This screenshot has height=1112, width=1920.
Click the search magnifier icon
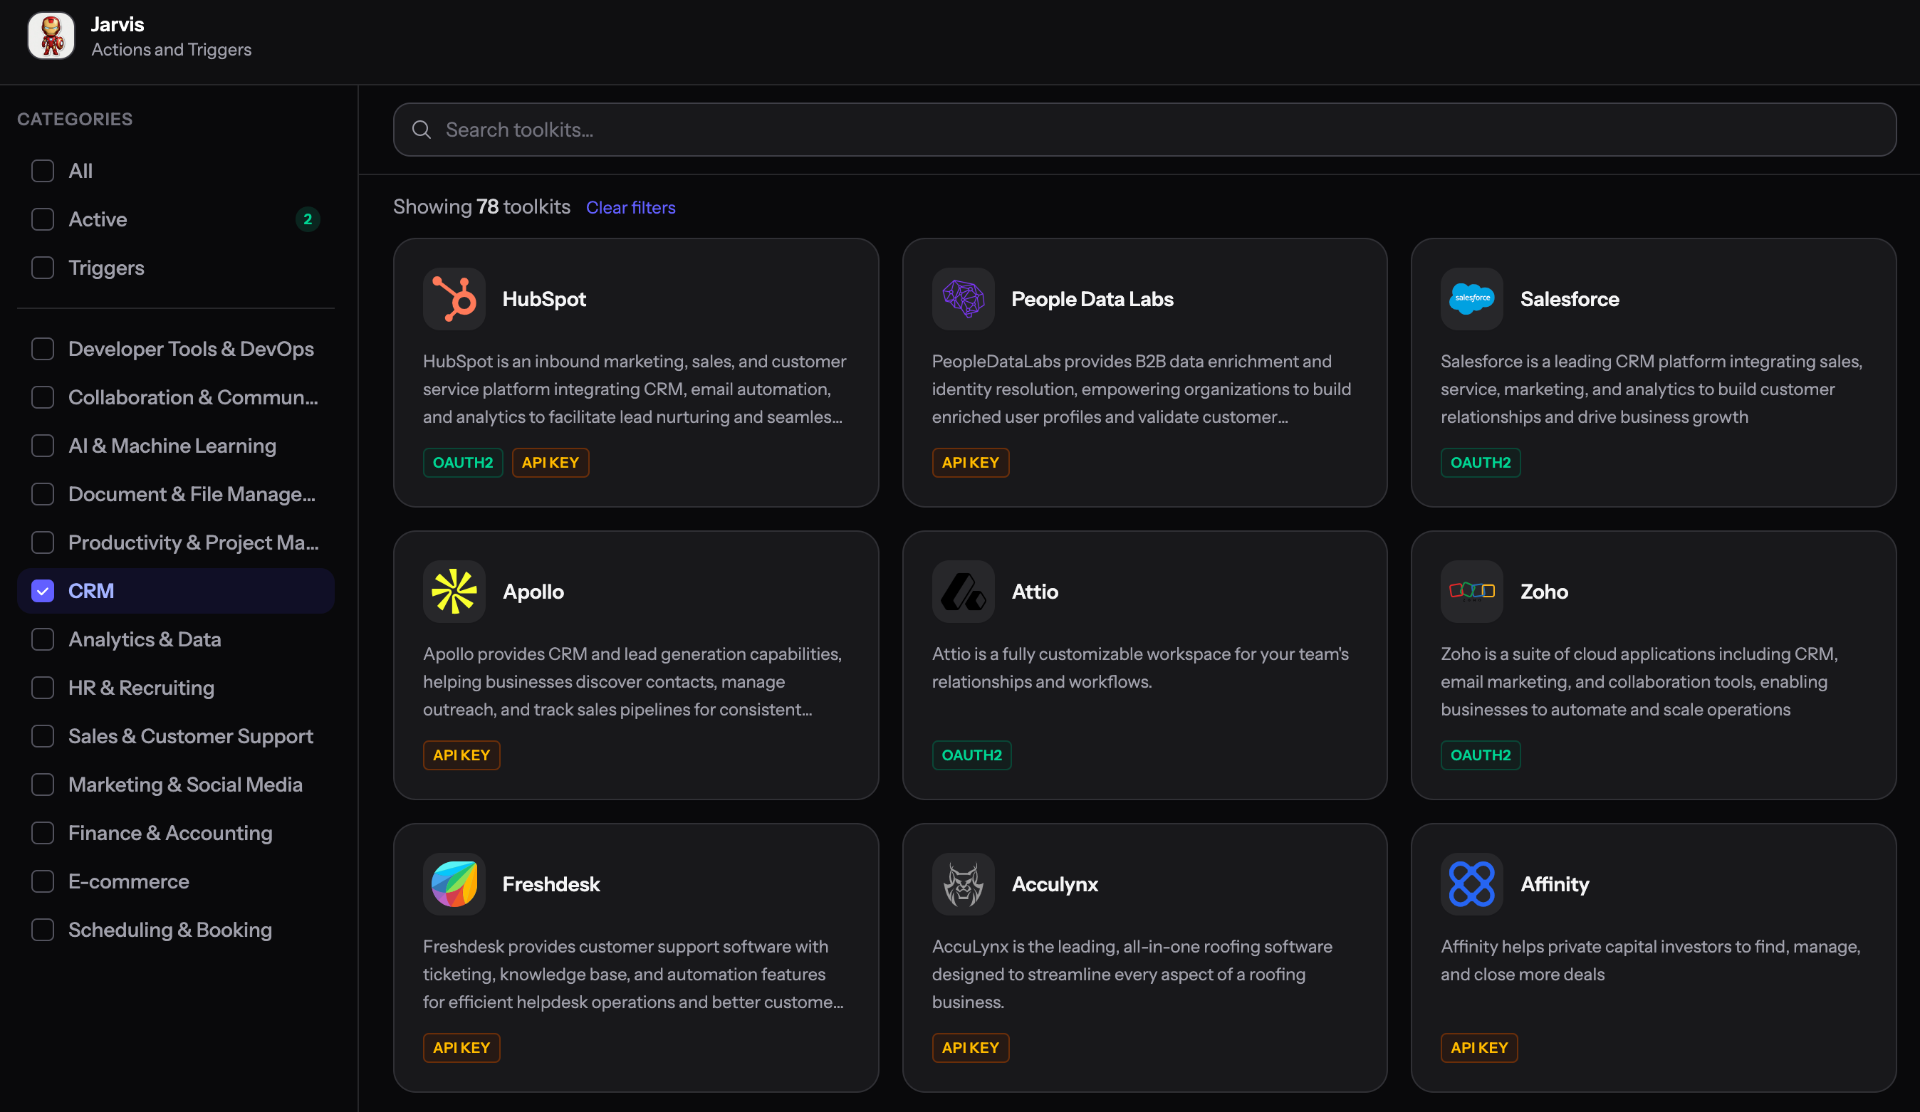(x=421, y=130)
